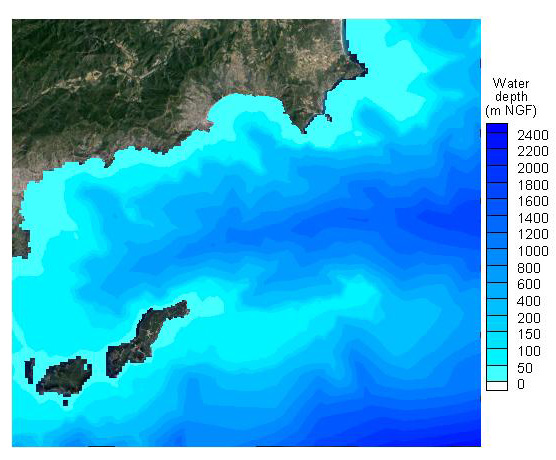556x460 pixels.
Task: Click the eastern cape tip of the mainland
Action: (362, 70)
